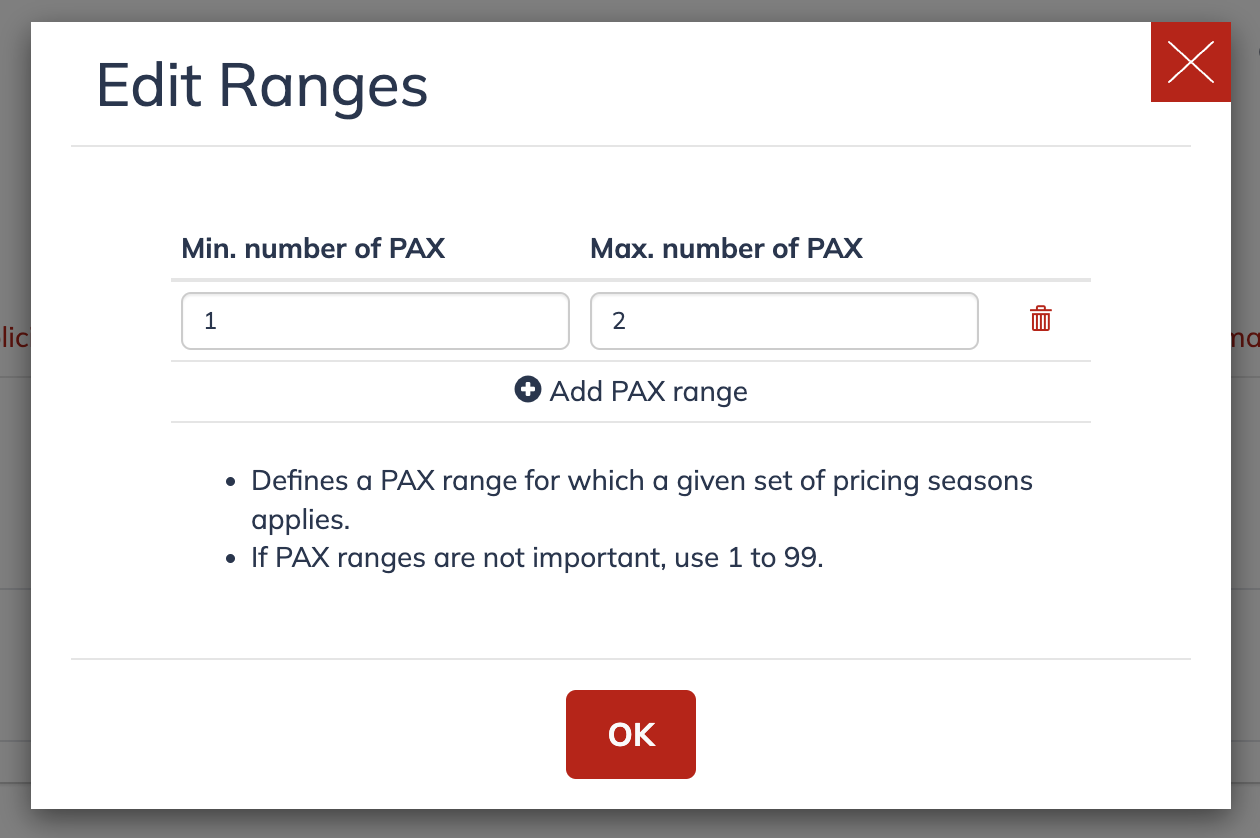Click the blank dialog area beside OK button
Image resolution: width=1260 pixels, height=838 pixels.
coord(900,734)
